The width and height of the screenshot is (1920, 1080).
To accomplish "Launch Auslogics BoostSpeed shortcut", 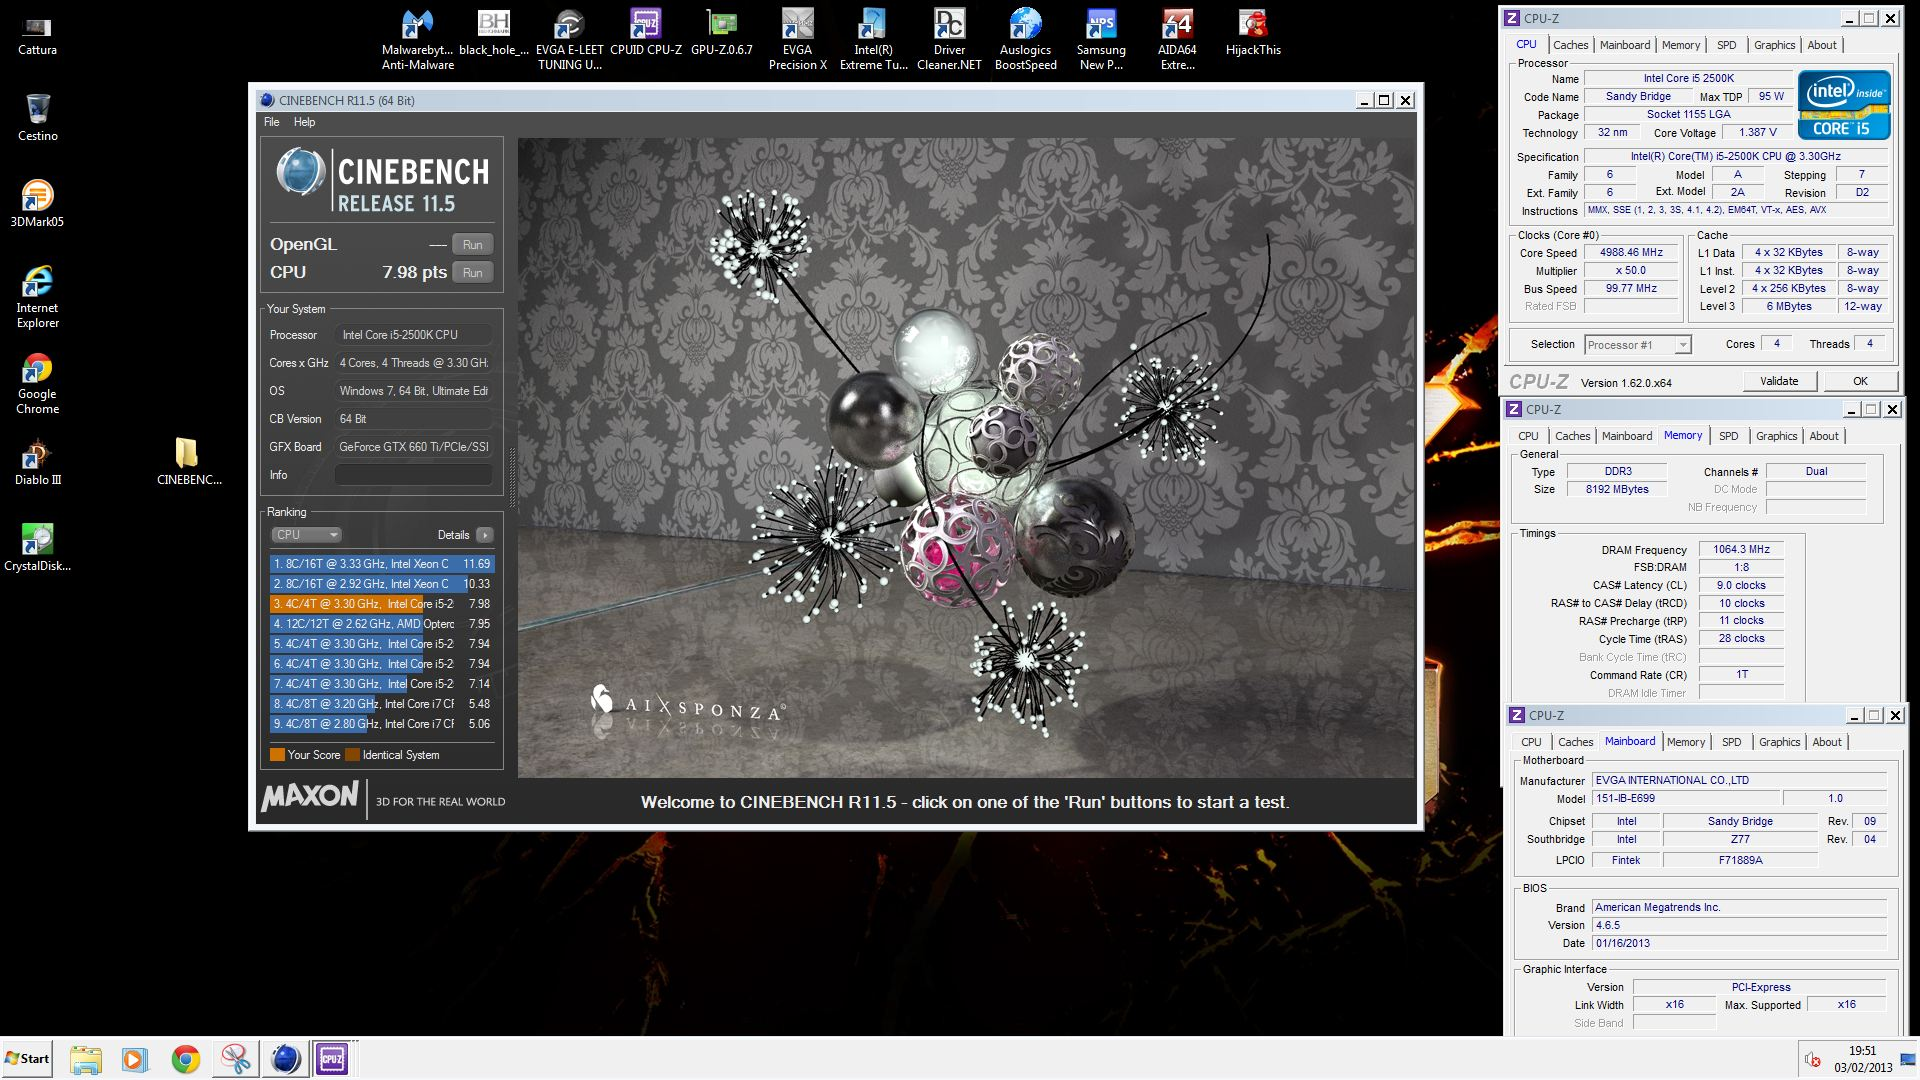I will point(1026,40).
